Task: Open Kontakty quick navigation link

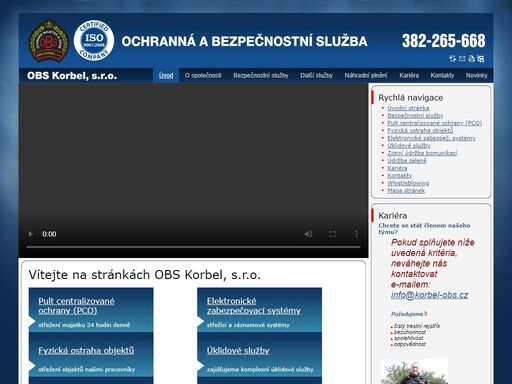Action: tap(399, 176)
